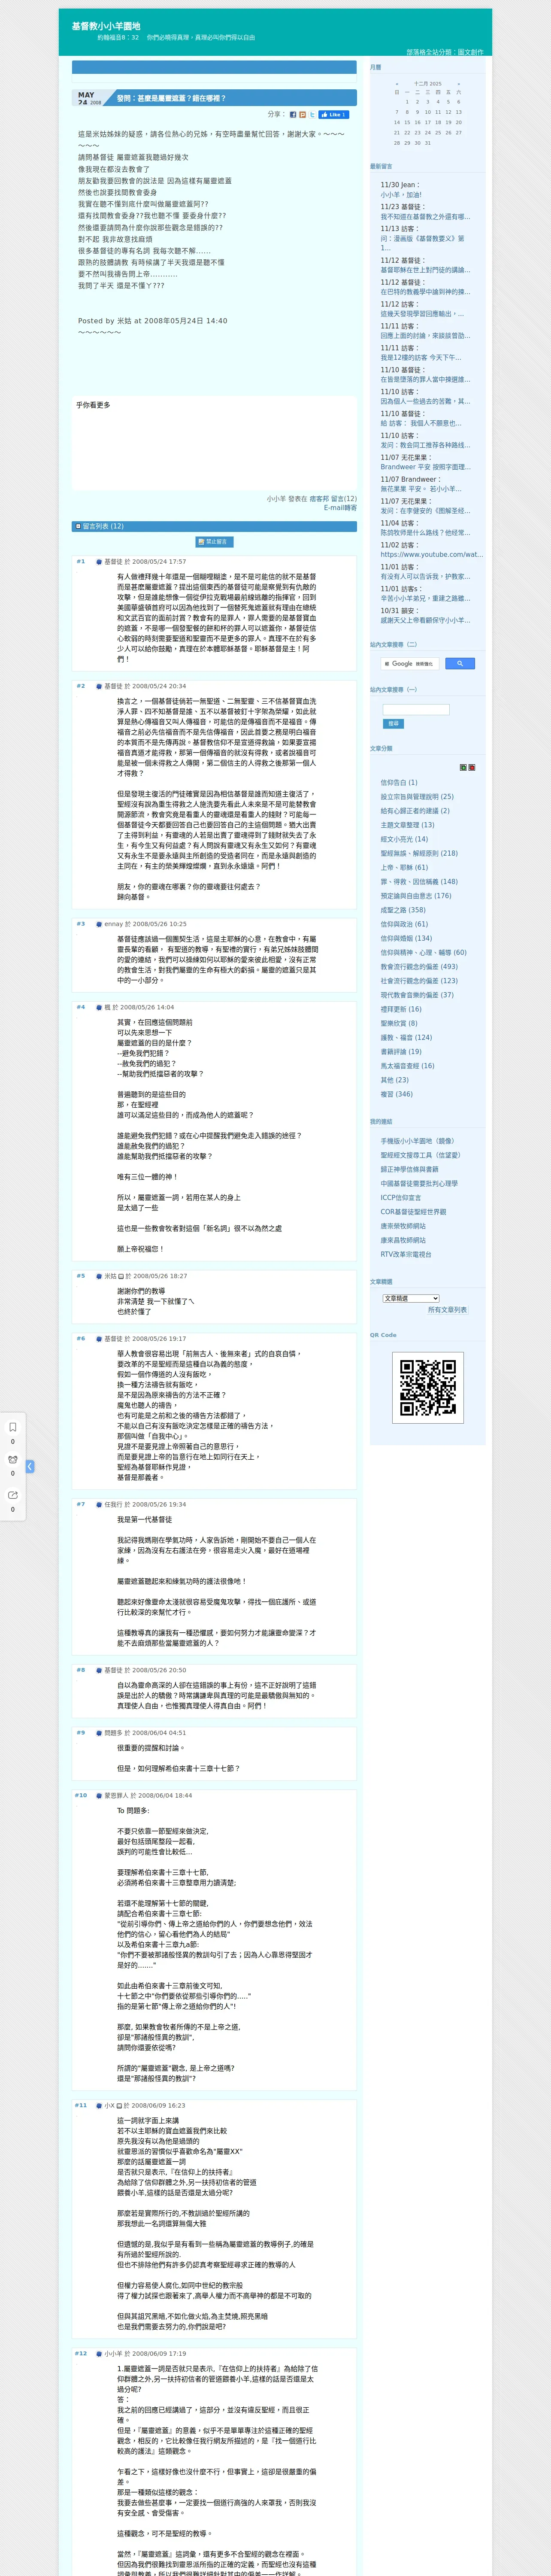
Task: Open category 現代教會音樂的偏差 (37)
Action: [417, 995]
